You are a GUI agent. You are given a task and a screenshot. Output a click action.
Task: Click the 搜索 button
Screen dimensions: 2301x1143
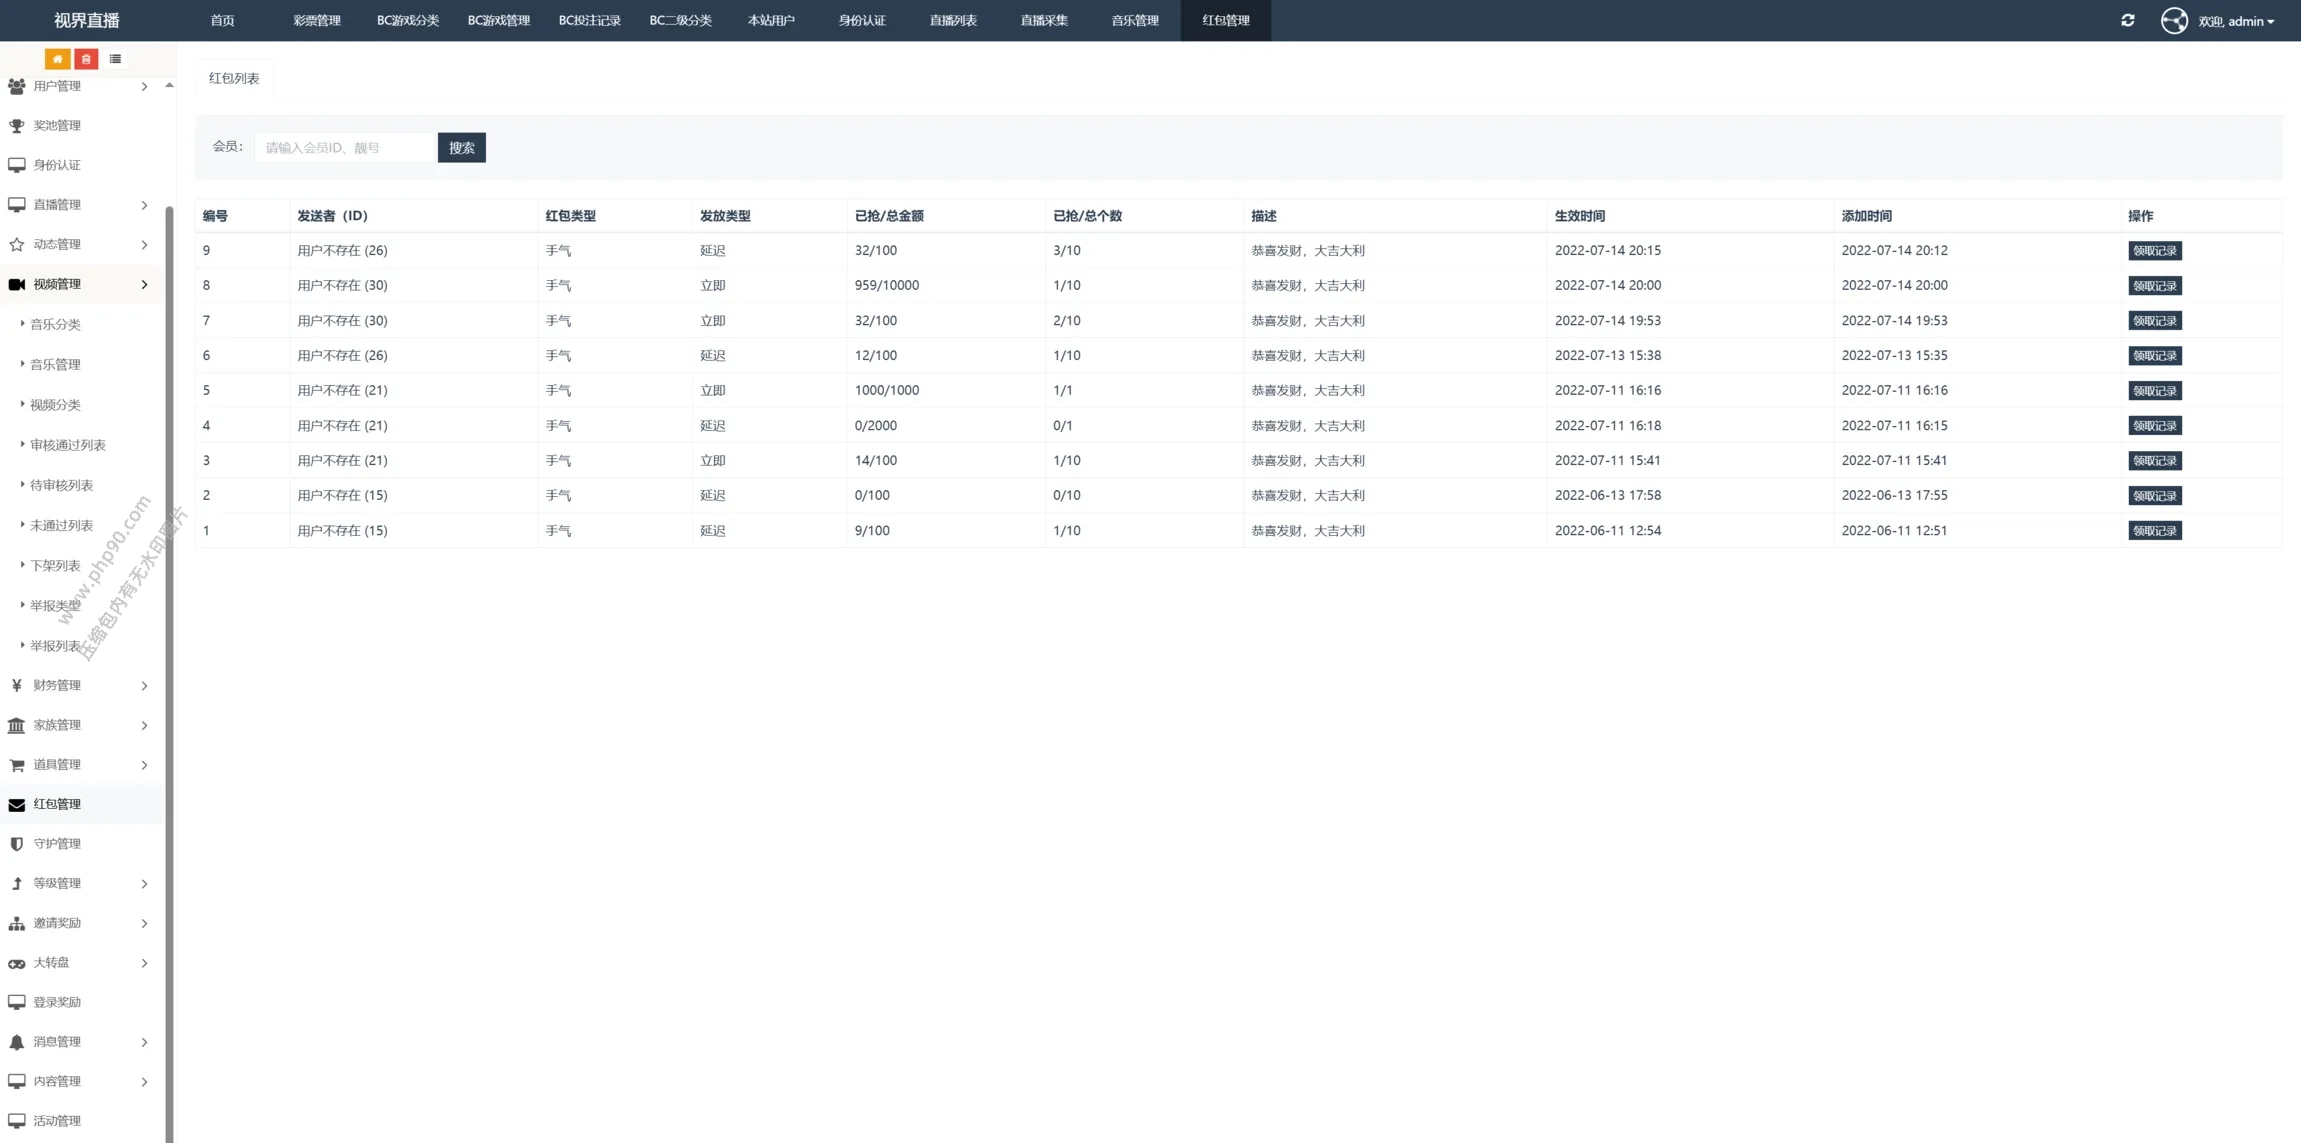point(461,148)
